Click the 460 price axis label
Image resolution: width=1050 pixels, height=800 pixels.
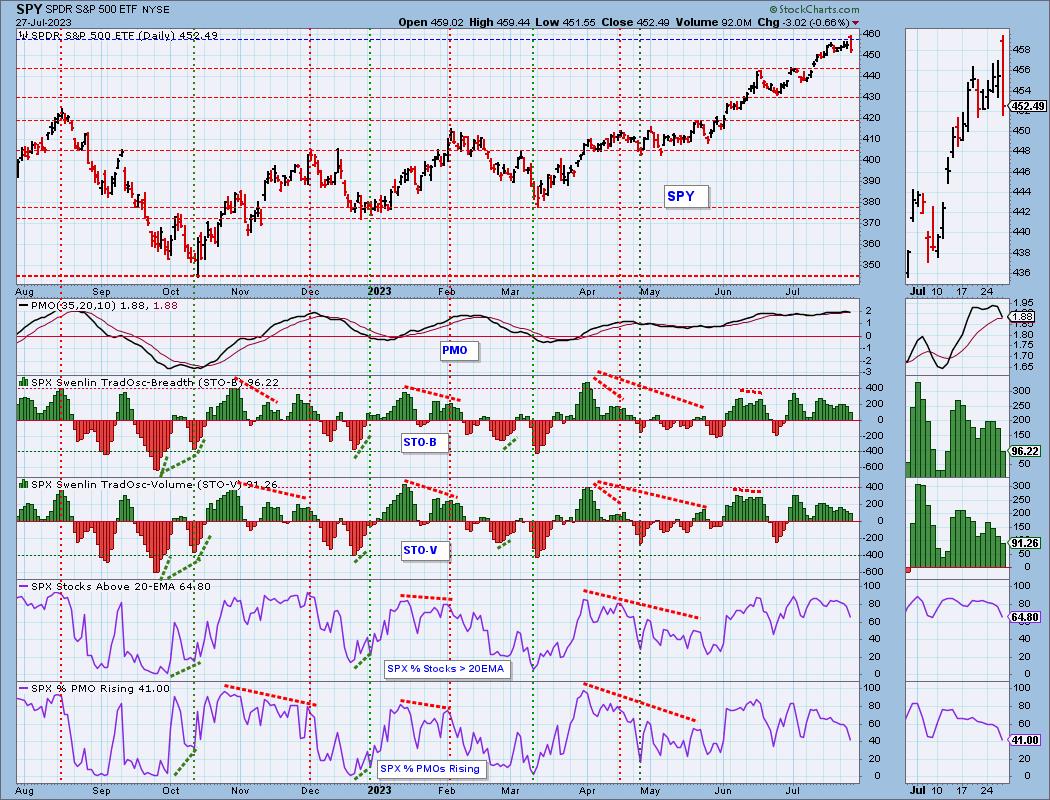[871, 33]
